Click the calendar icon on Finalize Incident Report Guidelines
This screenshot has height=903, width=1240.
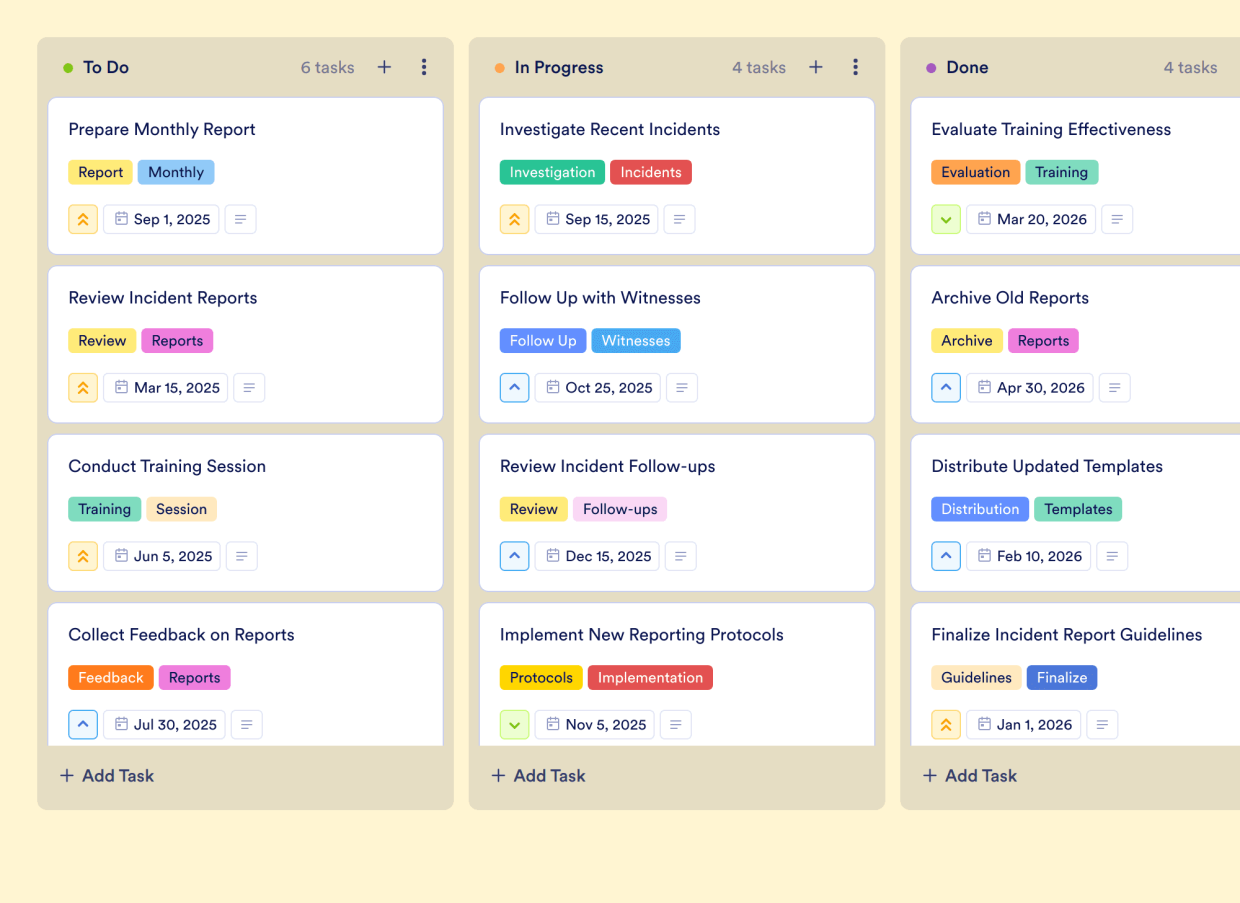pos(985,724)
